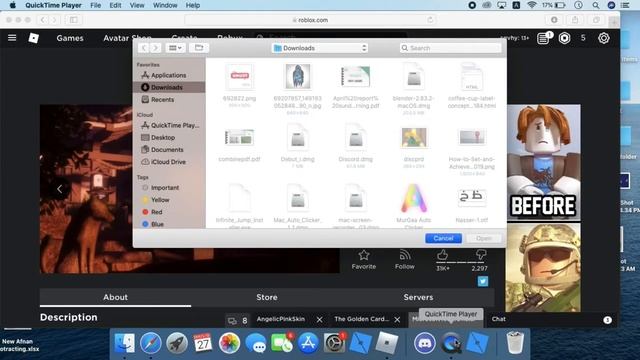Open Messages in the Dock
640x360 pixels.
tap(256, 343)
